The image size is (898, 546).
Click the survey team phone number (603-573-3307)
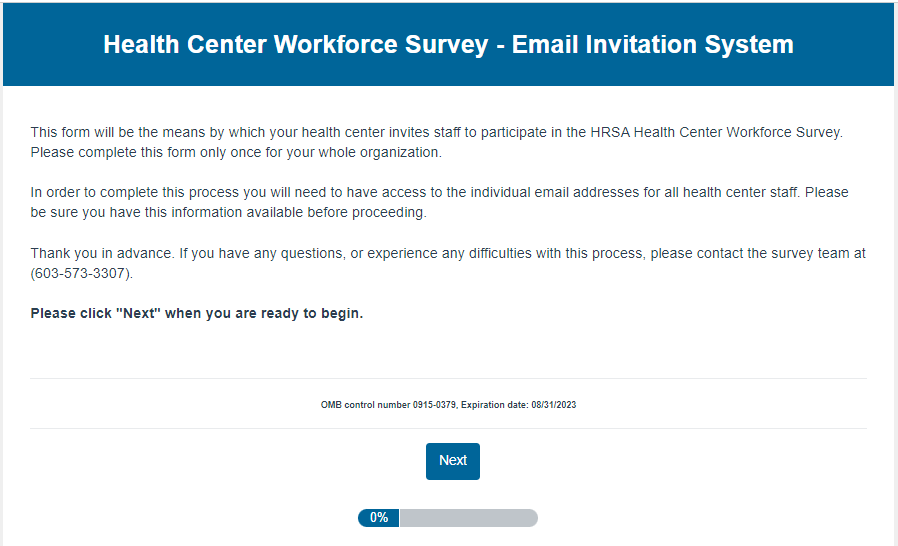click(x=81, y=273)
